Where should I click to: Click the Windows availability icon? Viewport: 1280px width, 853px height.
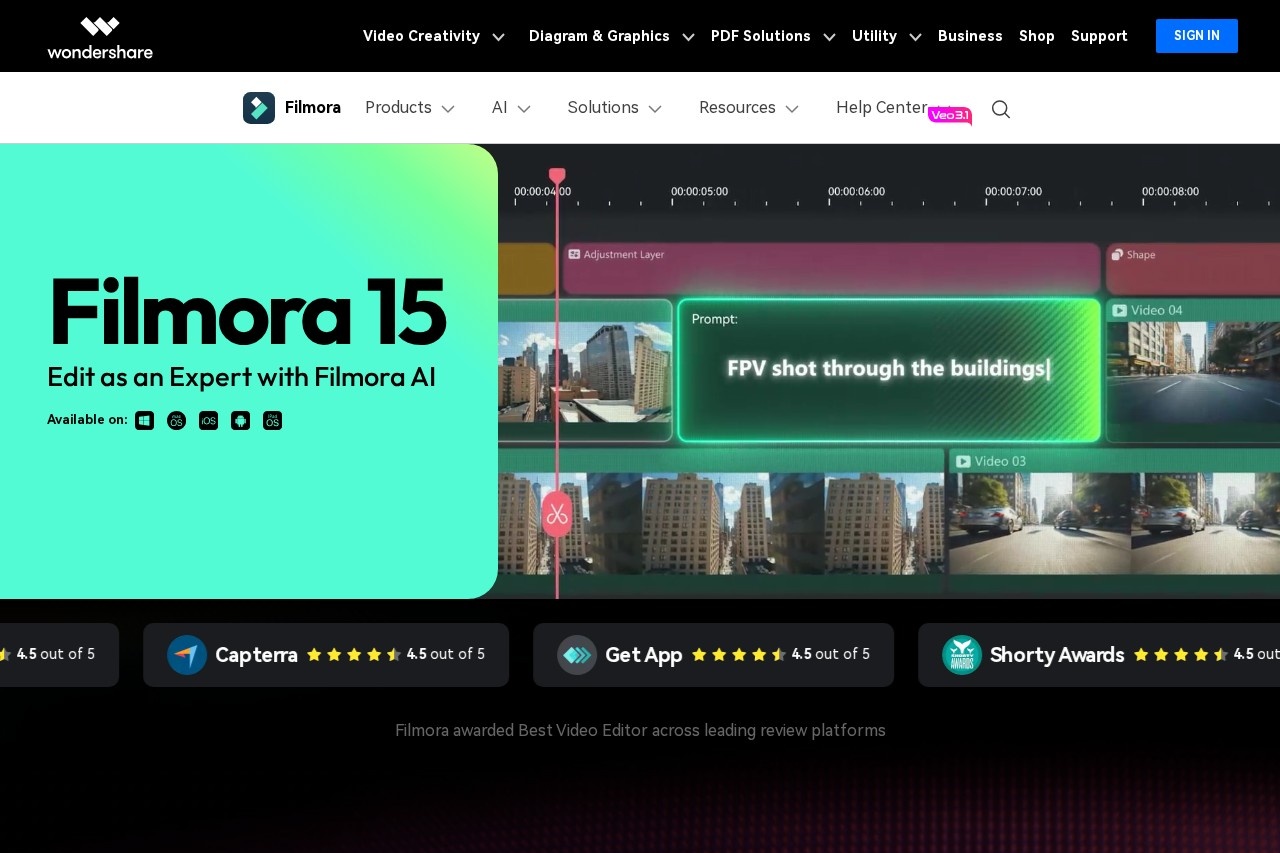tap(144, 420)
